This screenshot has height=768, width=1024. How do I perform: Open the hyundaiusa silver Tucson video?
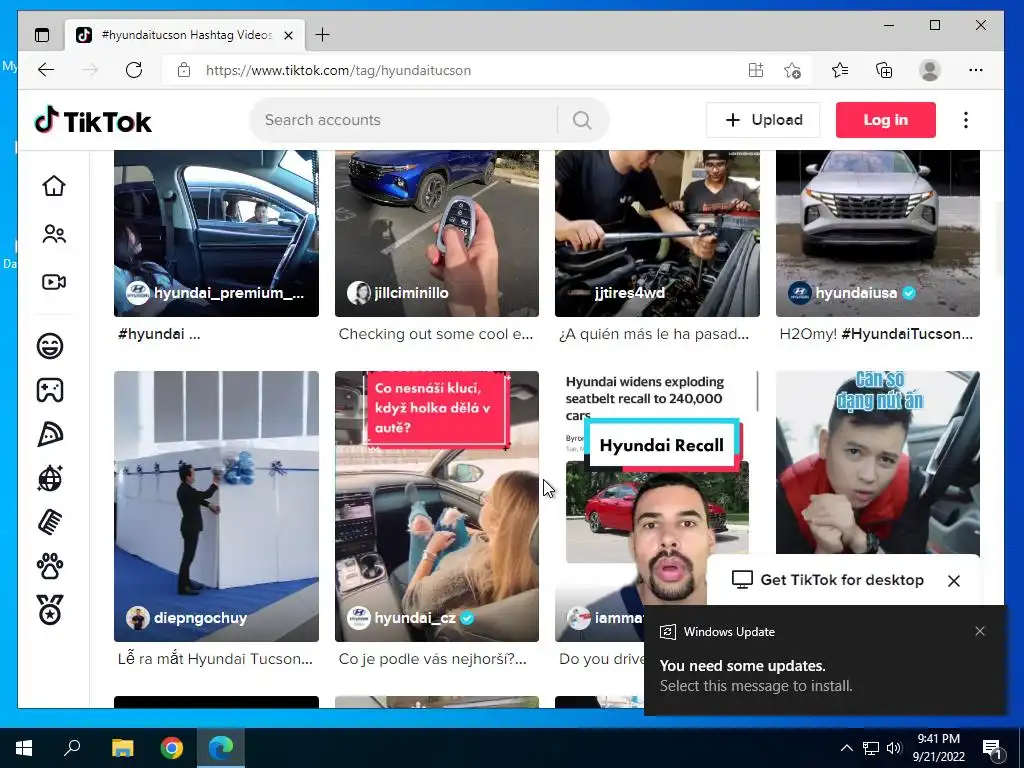click(878, 233)
